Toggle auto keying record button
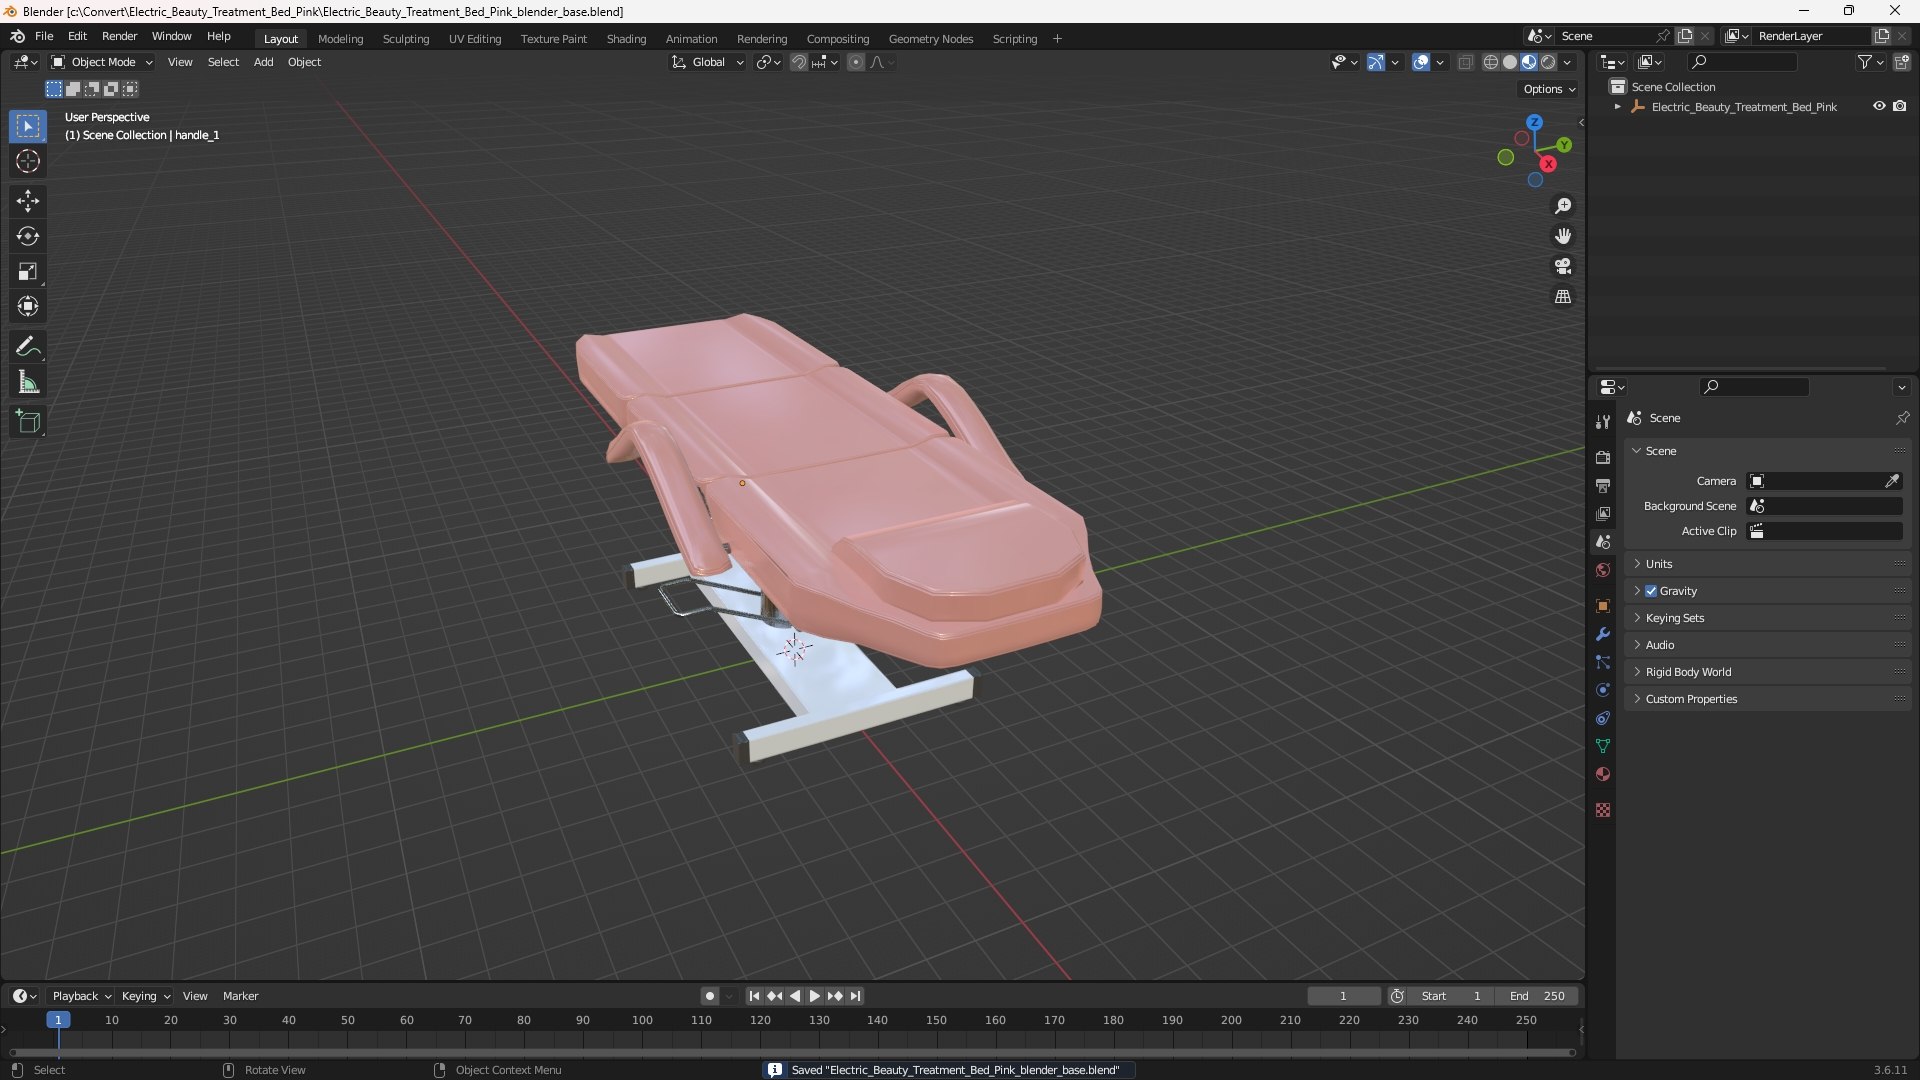The height and width of the screenshot is (1080, 1920). point(709,996)
